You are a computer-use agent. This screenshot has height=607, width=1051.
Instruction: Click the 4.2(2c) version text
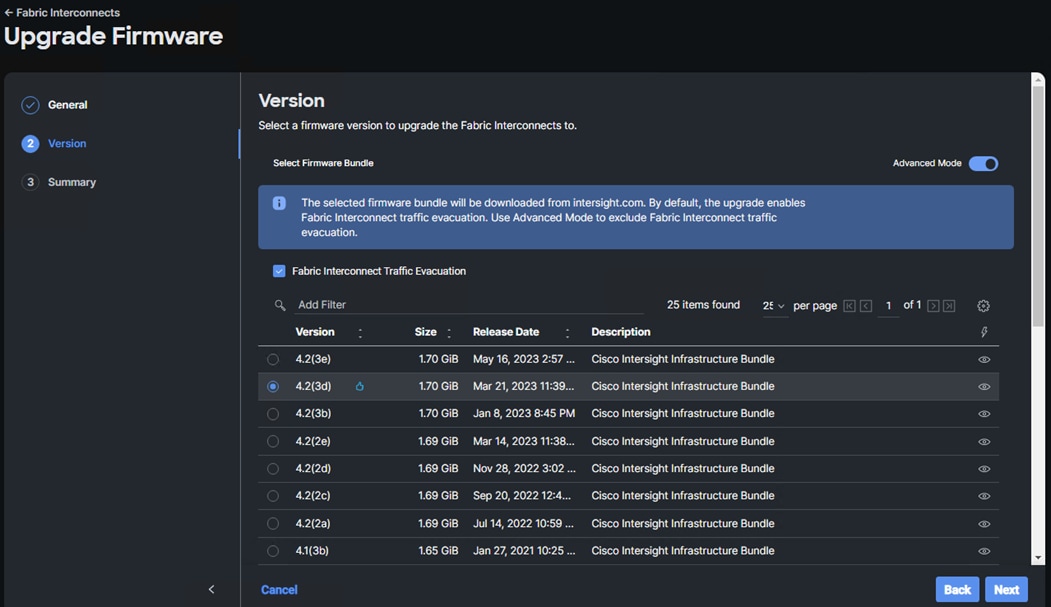point(313,496)
